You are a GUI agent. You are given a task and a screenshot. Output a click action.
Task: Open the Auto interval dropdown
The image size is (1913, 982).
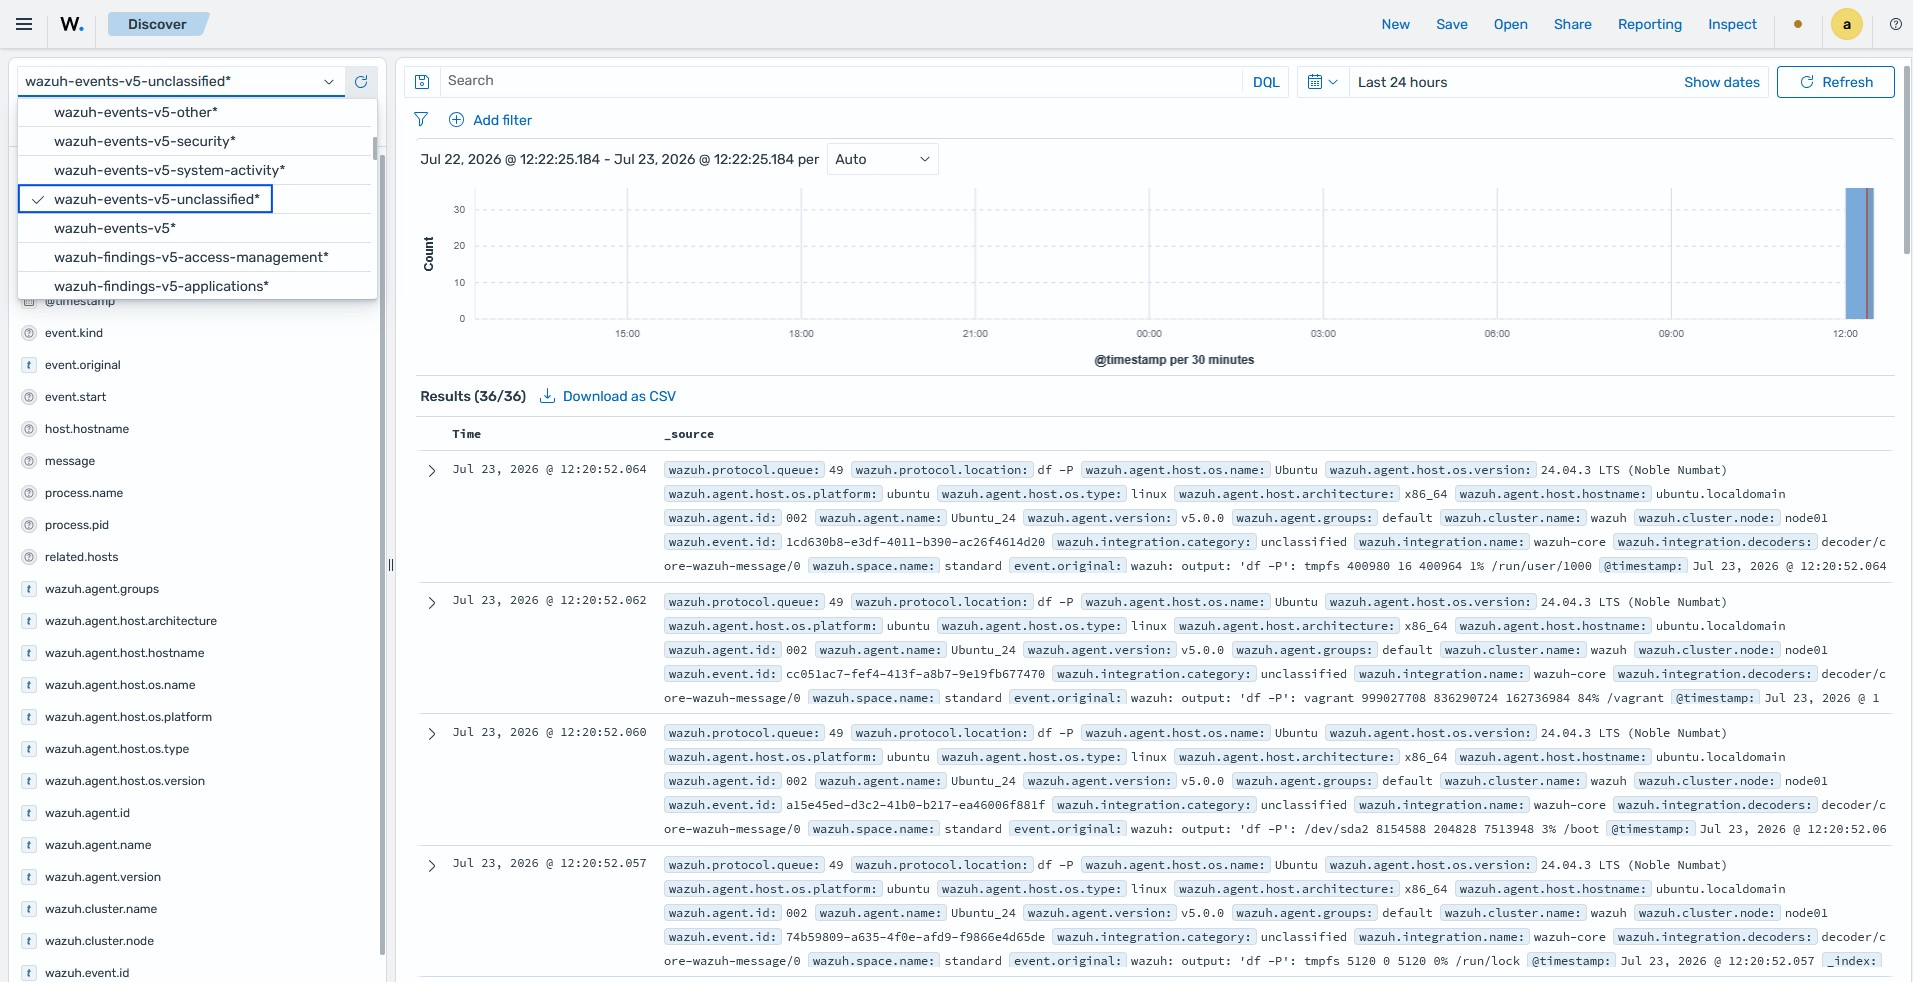click(x=882, y=159)
